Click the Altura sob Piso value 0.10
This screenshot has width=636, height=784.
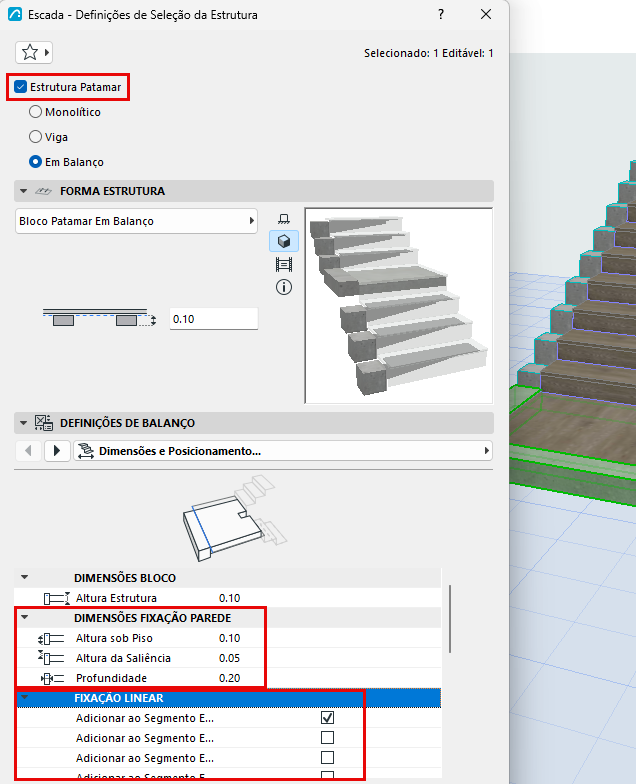point(230,638)
